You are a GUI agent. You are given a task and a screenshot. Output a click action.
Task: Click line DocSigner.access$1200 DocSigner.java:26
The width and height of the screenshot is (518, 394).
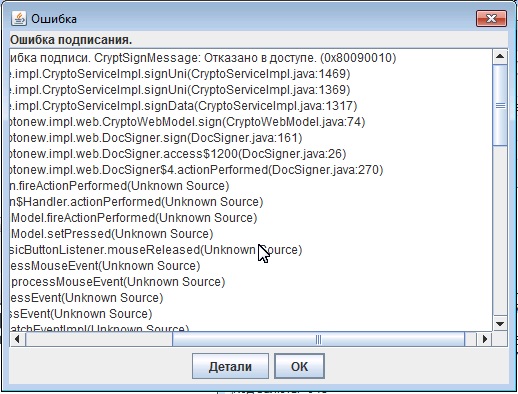tap(178, 154)
